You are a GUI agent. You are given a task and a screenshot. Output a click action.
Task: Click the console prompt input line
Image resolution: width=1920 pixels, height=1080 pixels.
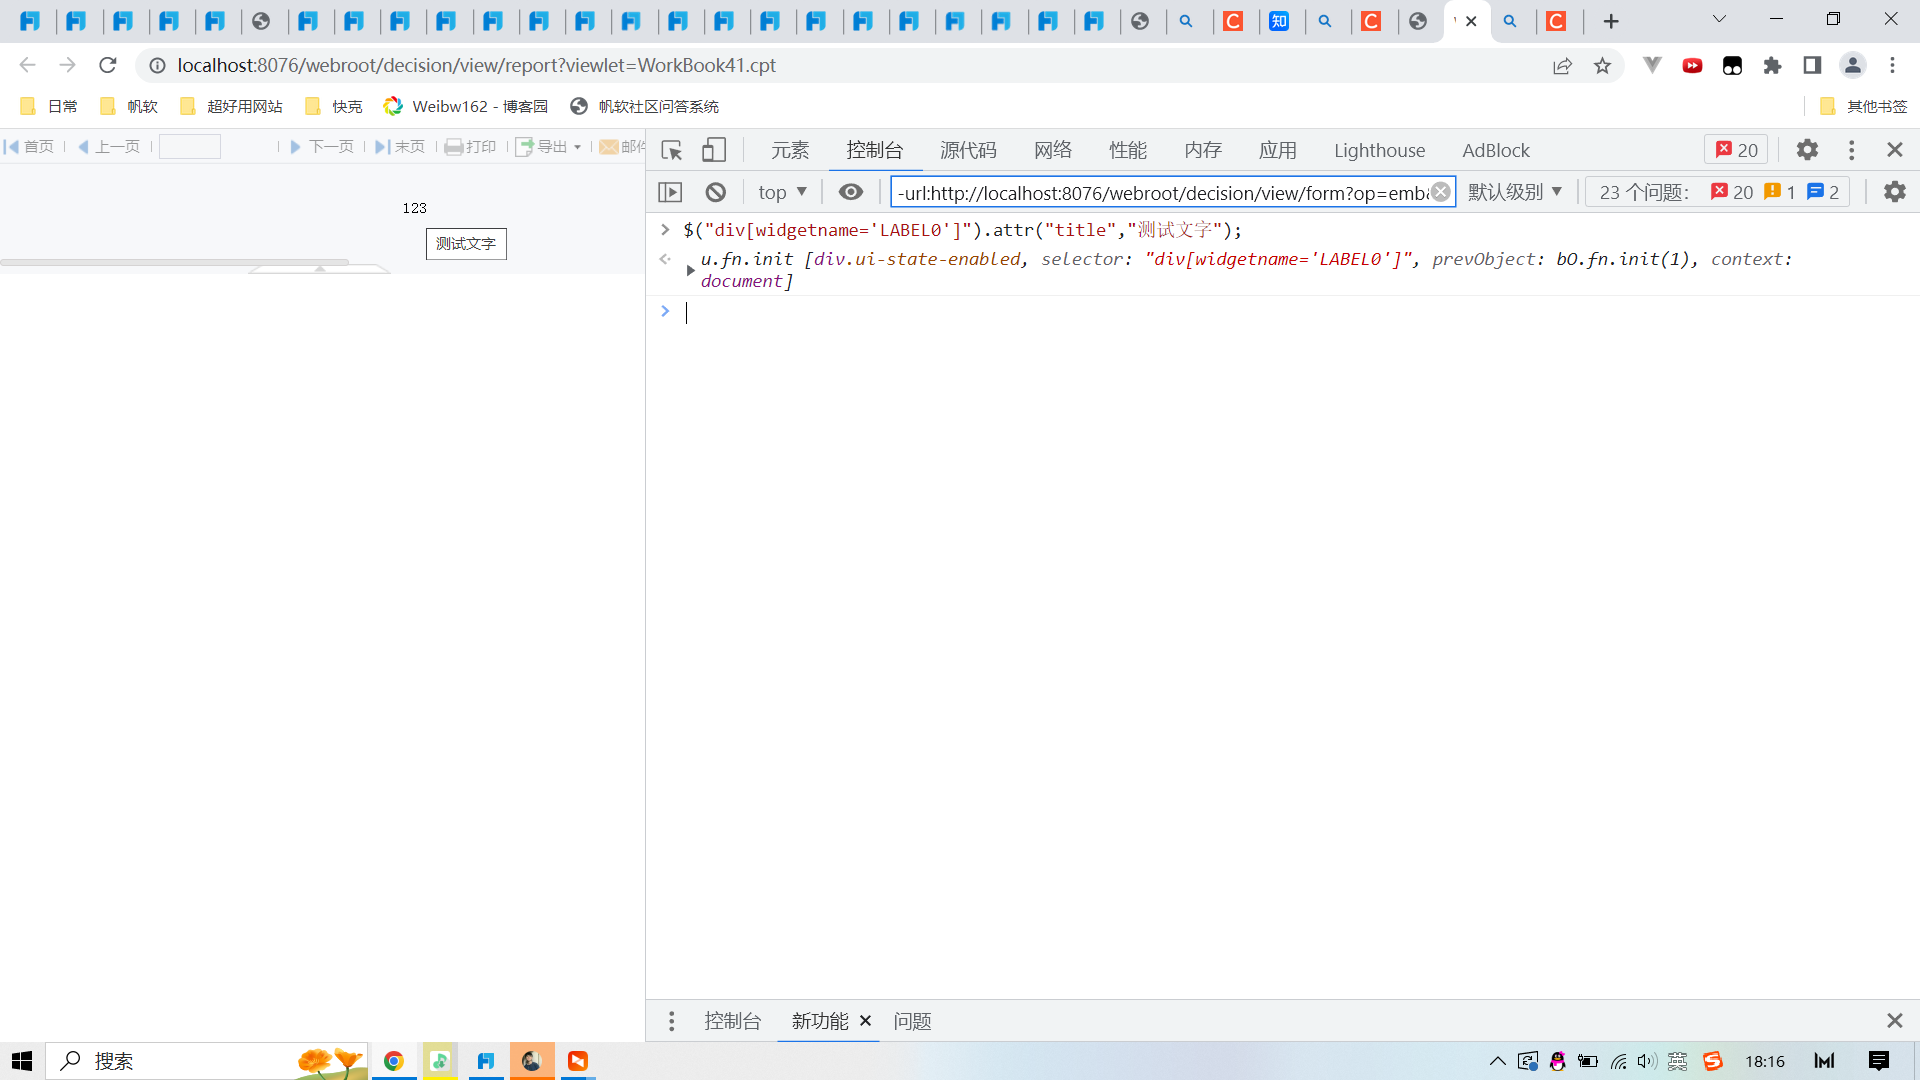[x=1290, y=313]
